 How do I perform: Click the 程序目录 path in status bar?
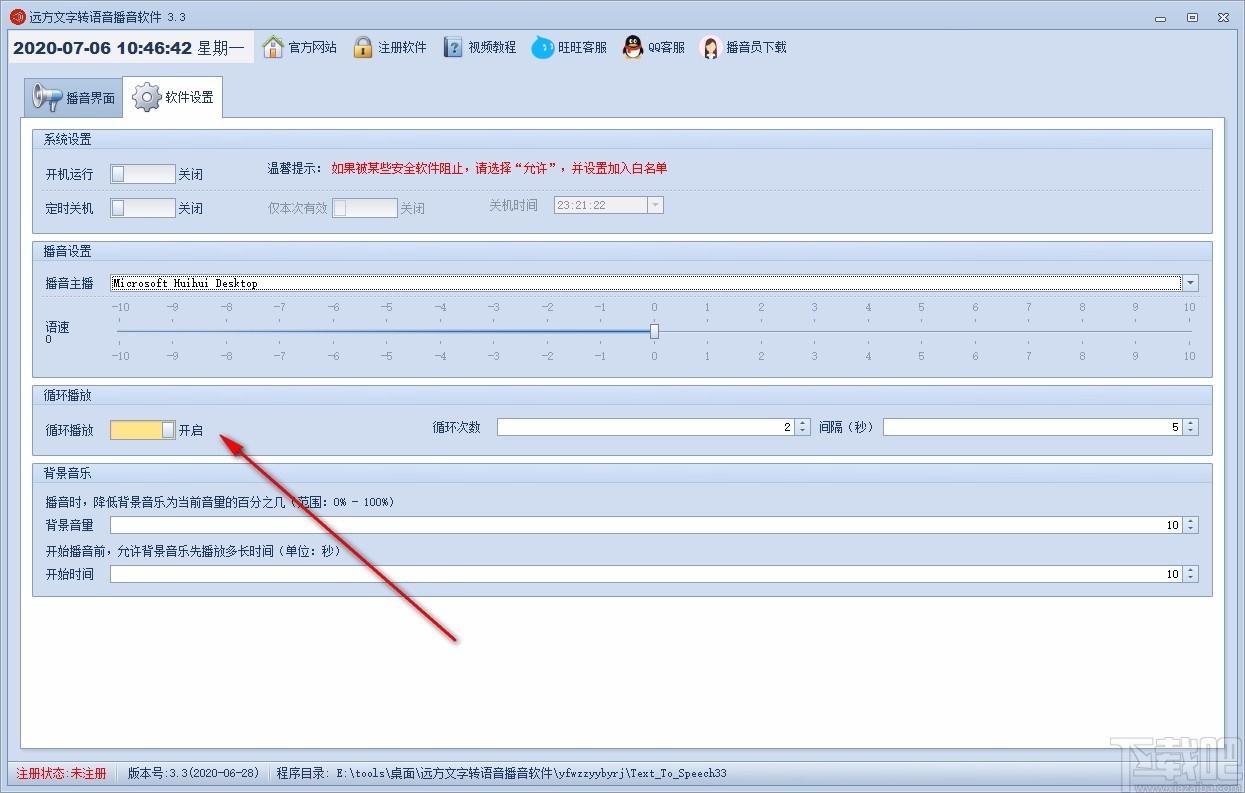(502, 773)
